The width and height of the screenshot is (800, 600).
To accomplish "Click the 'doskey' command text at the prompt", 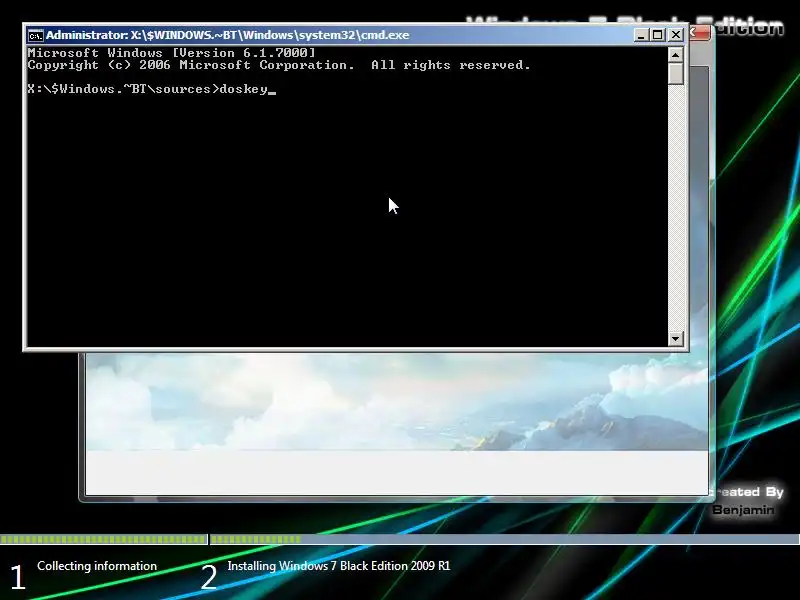I will coord(243,89).
